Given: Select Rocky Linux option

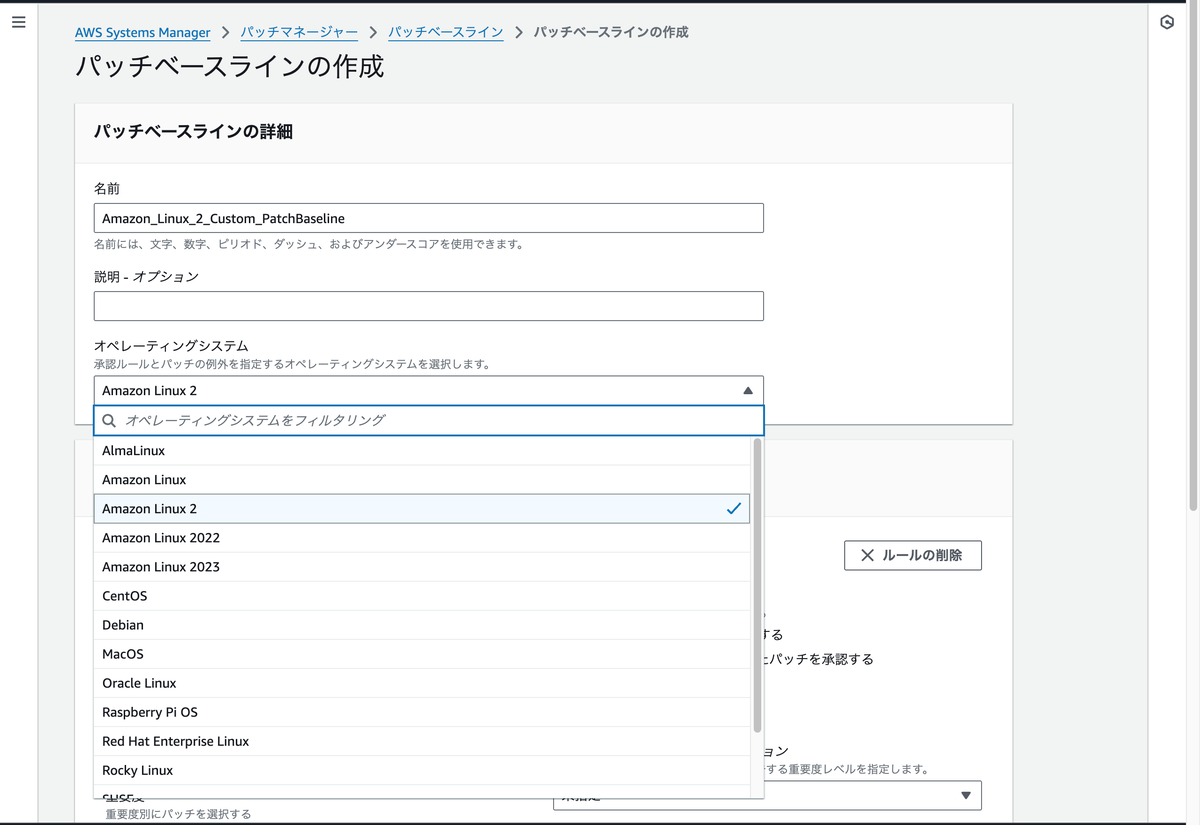Looking at the screenshot, I should click(422, 770).
